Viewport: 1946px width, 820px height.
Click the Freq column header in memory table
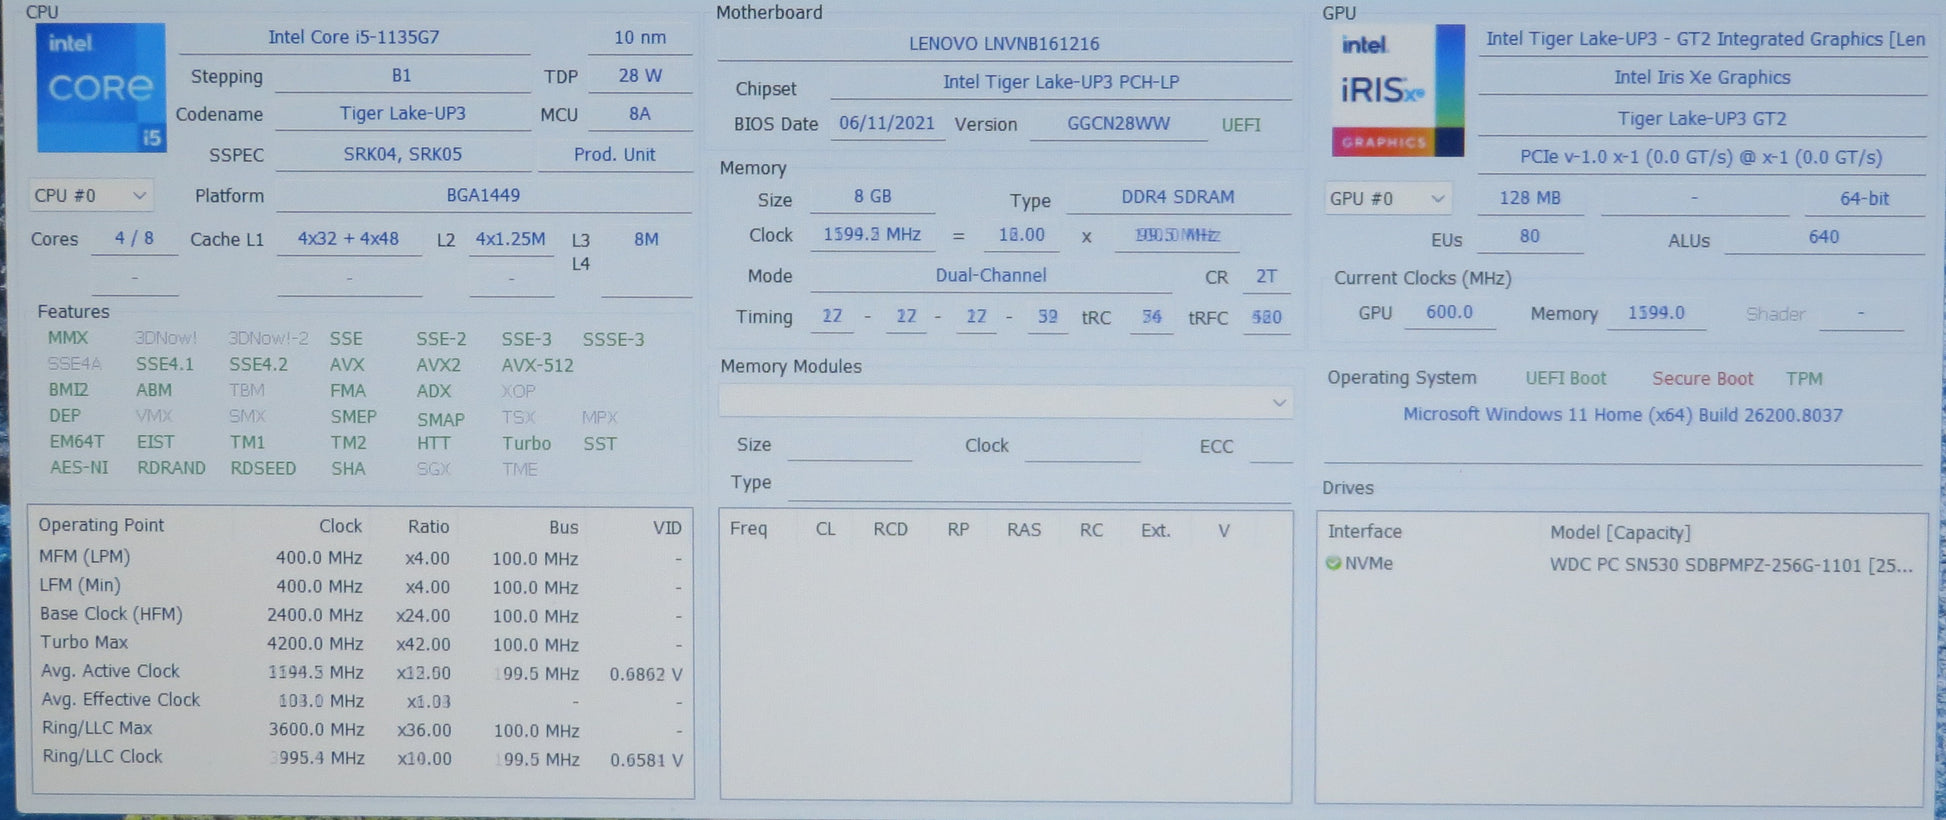click(x=748, y=529)
